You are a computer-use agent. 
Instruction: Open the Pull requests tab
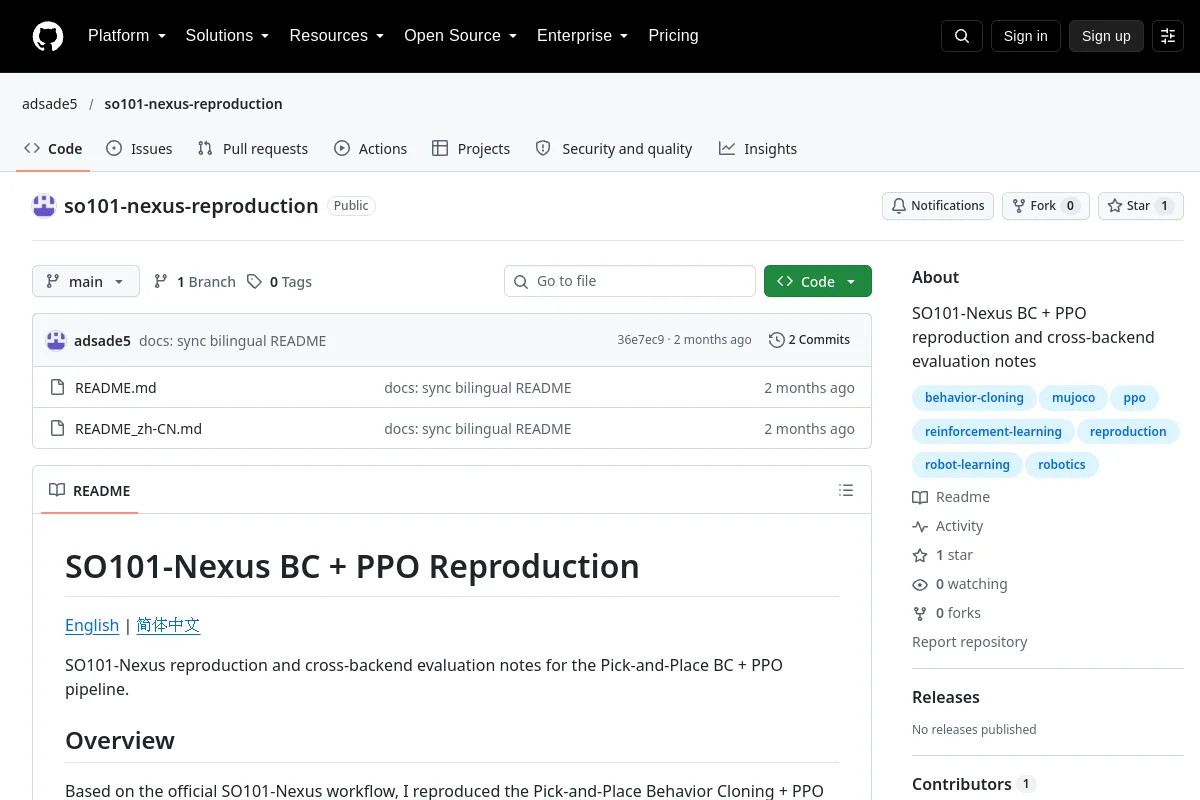click(253, 149)
